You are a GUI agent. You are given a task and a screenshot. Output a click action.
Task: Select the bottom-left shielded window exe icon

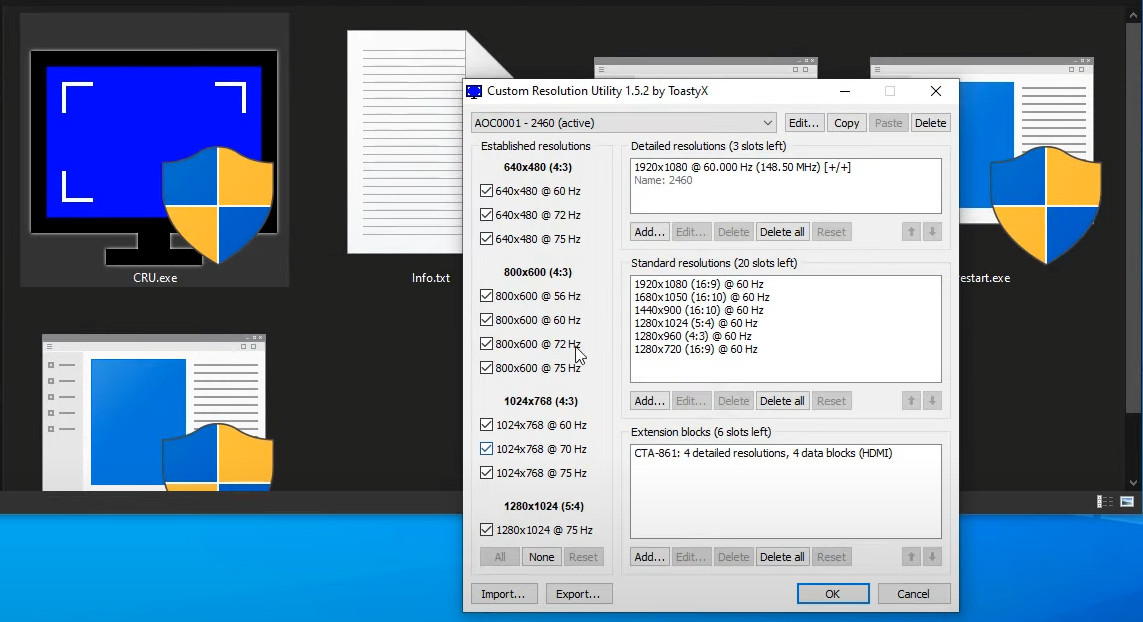[x=157, y=412]
